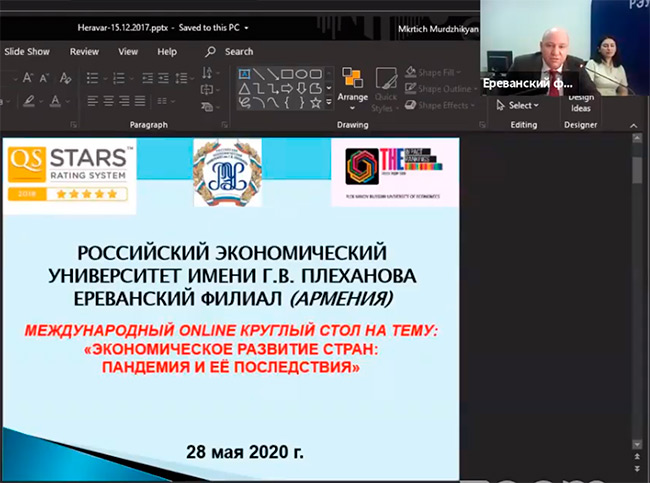The height and width of the screenshot is (483, 650).
Task: Open the Slide Show ribbon tab
Action: [27, 52]
